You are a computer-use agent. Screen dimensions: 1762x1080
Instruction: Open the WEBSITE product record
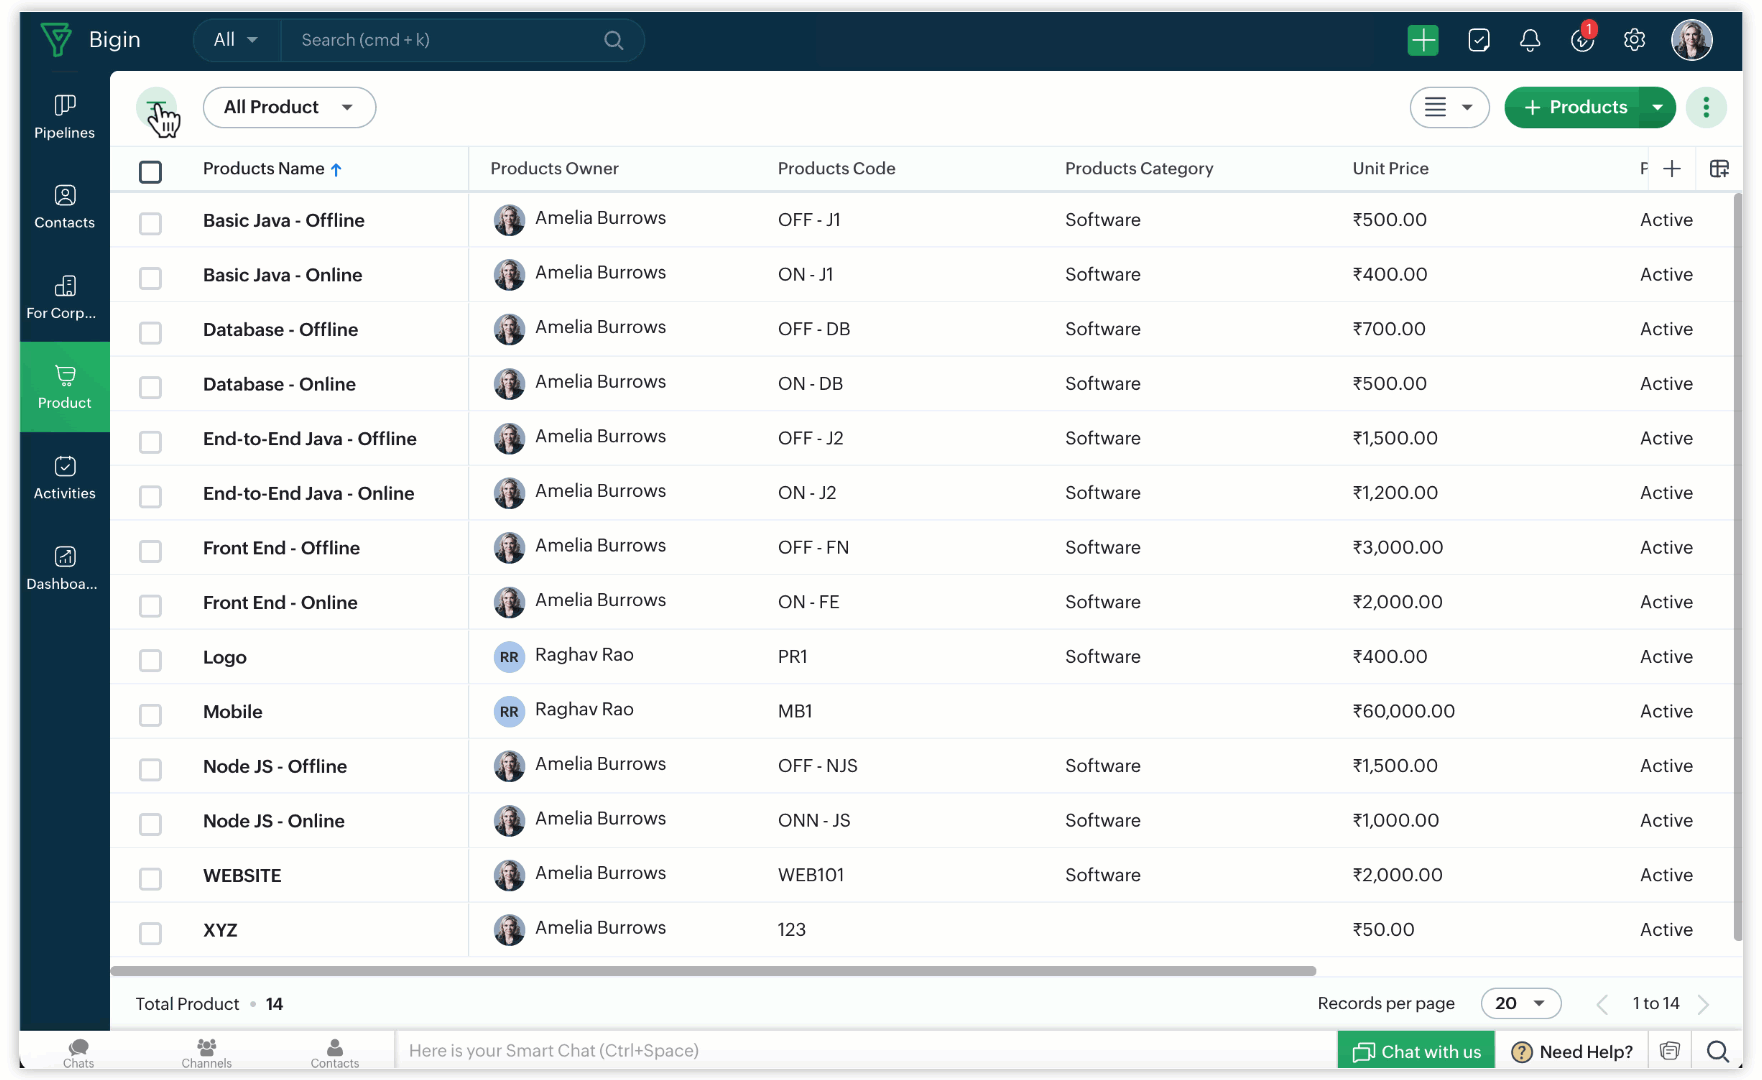pos(242,875)
